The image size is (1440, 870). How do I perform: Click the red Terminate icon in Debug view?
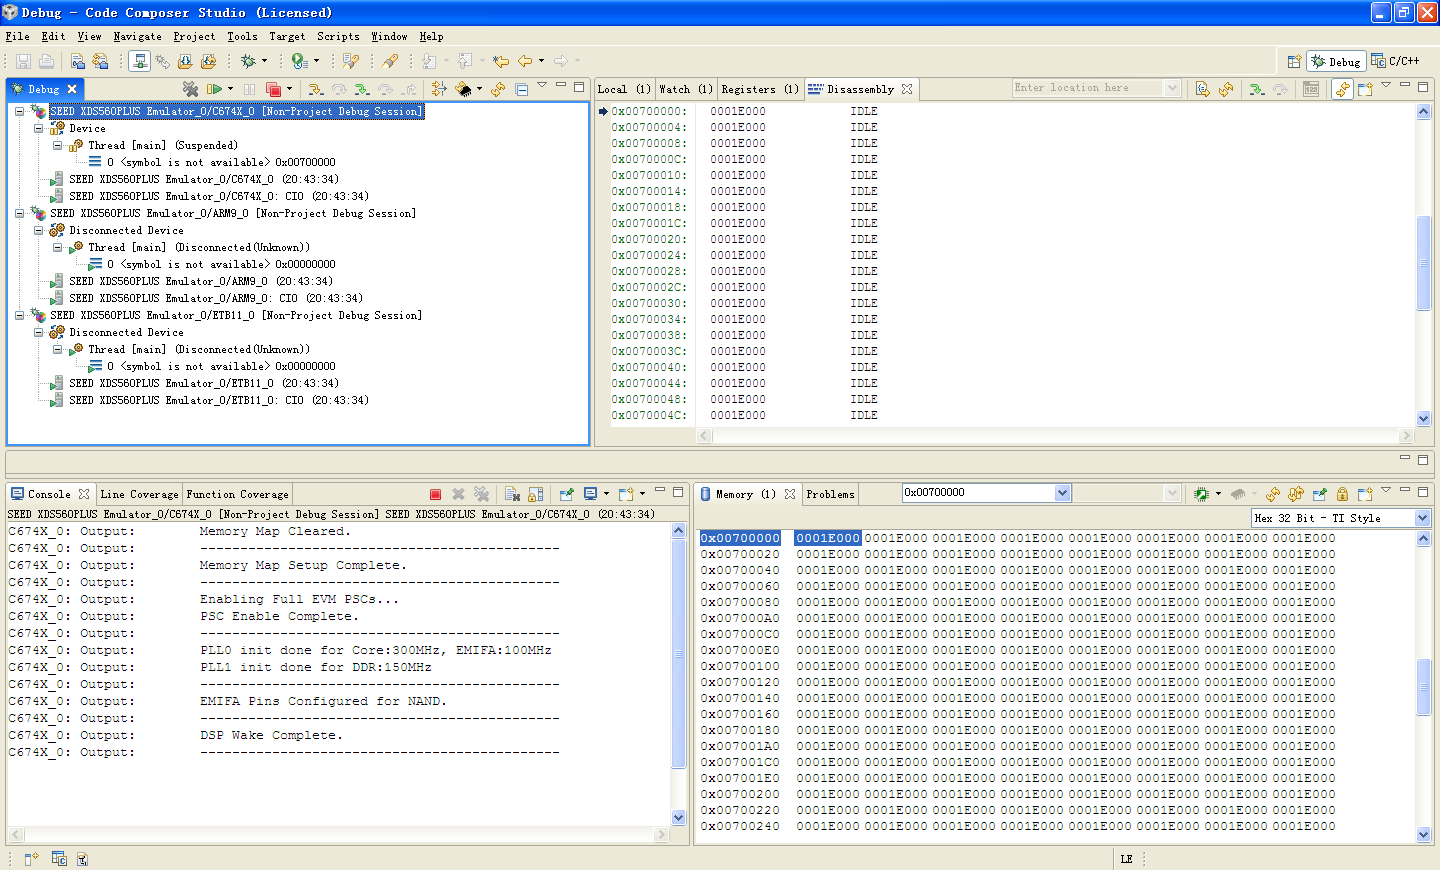[273, 89]
